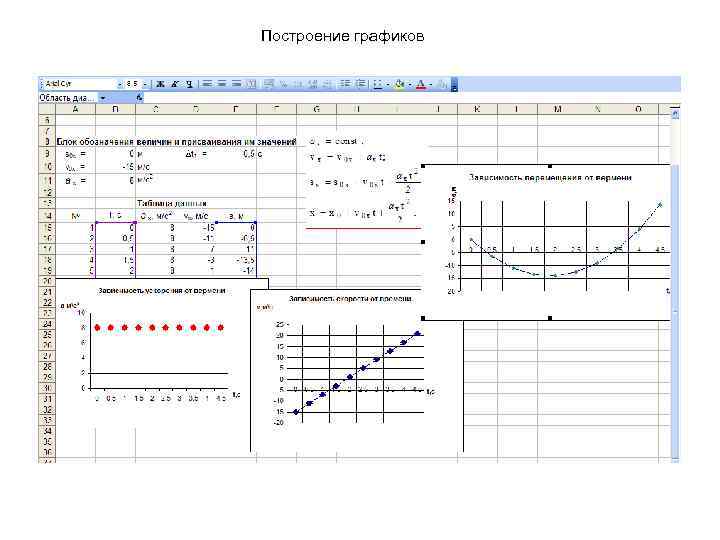This screenshot has width=720, height=540.
Task: Select column A header
Action: point(75,109)
